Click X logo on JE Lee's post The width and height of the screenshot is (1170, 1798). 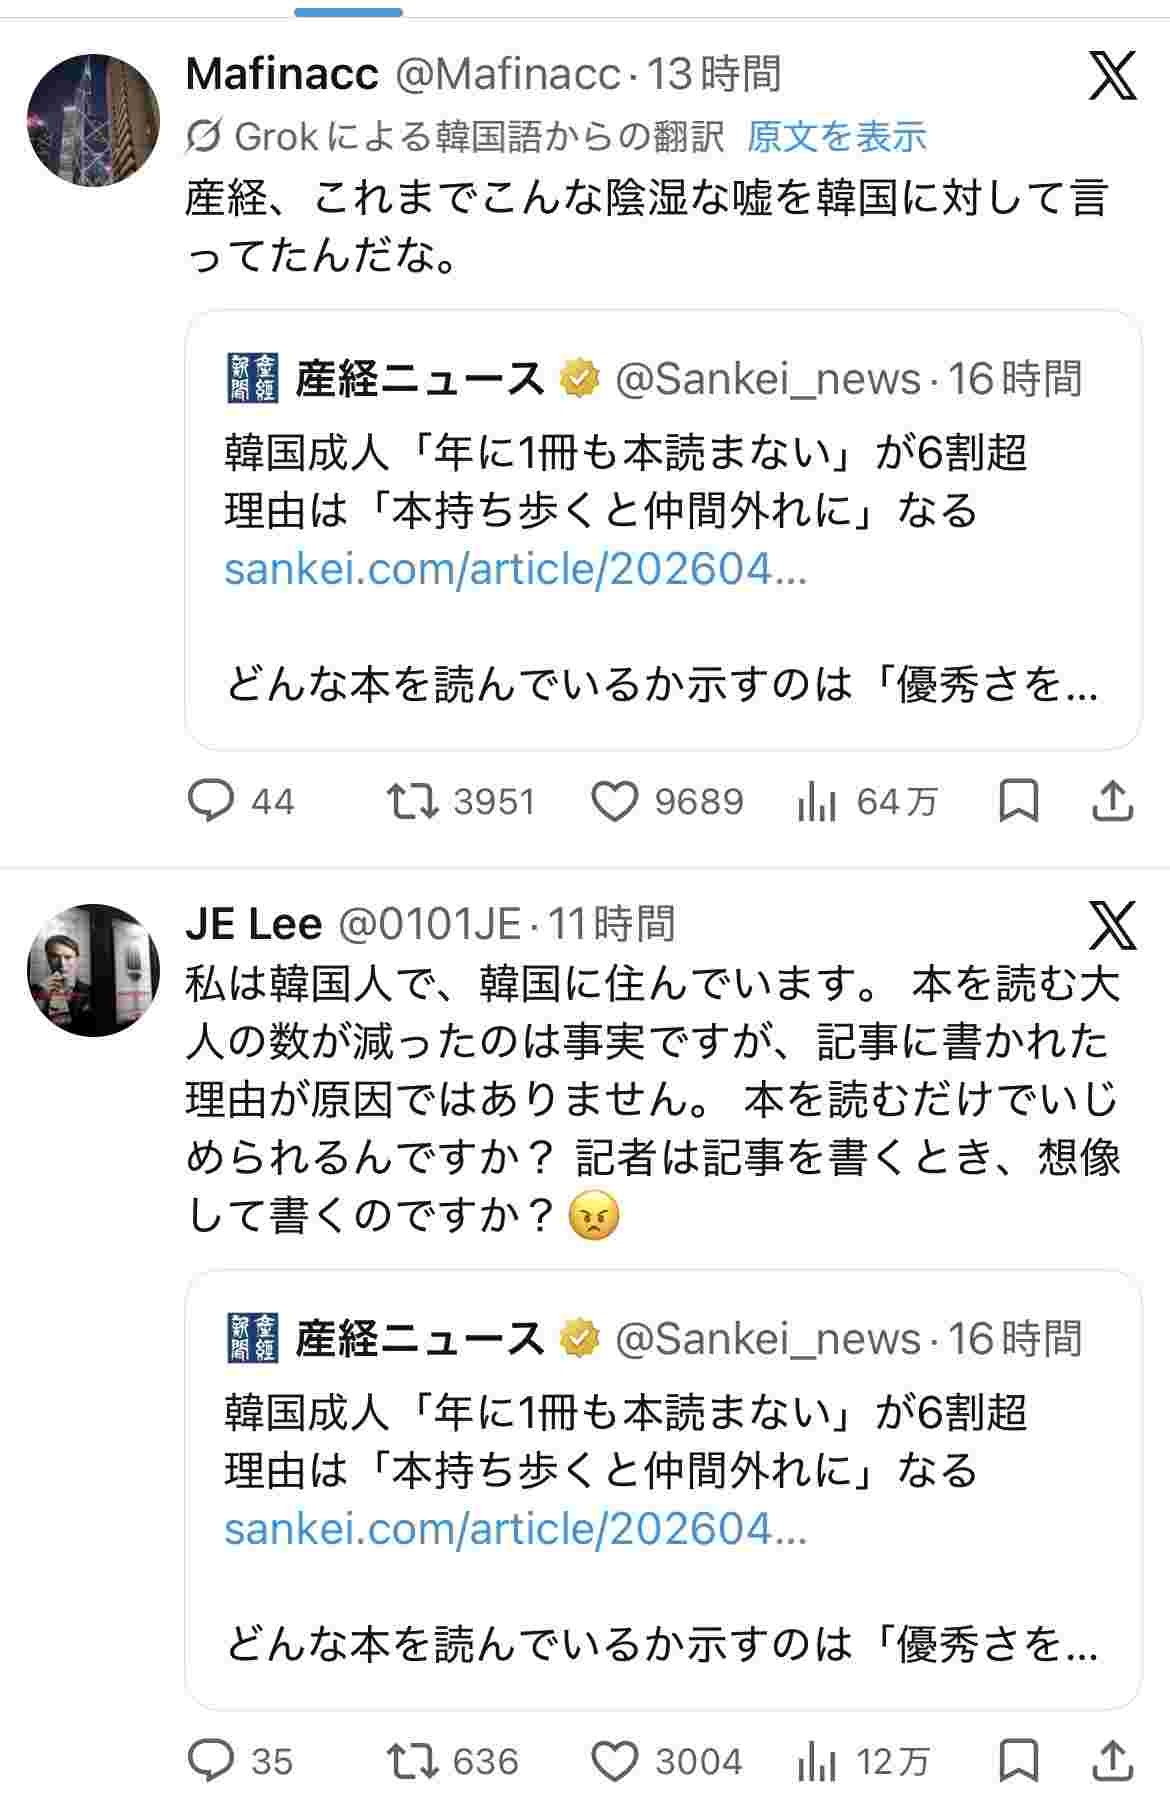coord(1112,925)
